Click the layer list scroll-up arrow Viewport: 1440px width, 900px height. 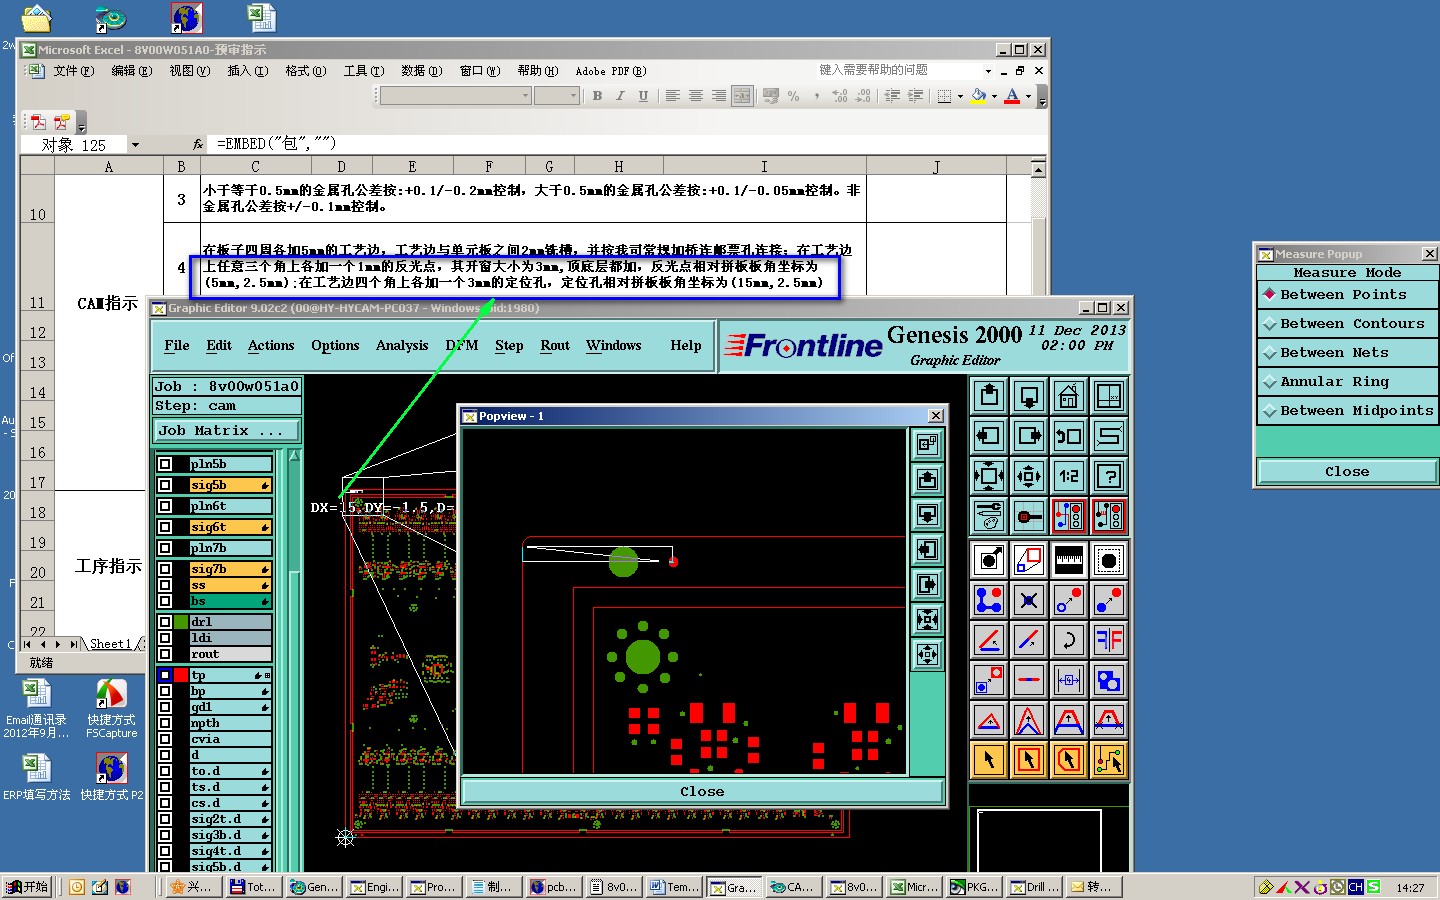pyautogui.click(x=294, y=456)
